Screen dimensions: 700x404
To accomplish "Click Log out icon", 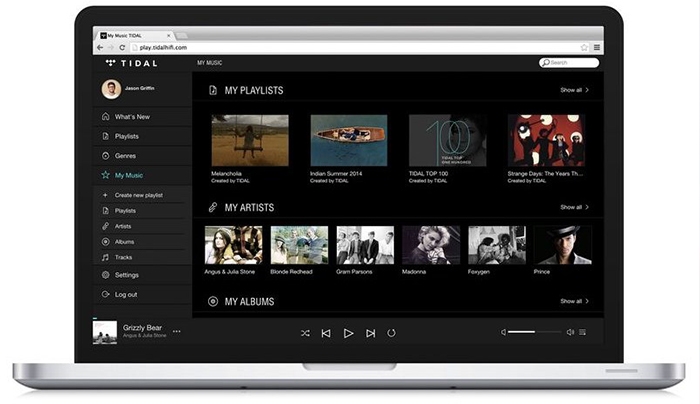I will (x=105, y=294).
